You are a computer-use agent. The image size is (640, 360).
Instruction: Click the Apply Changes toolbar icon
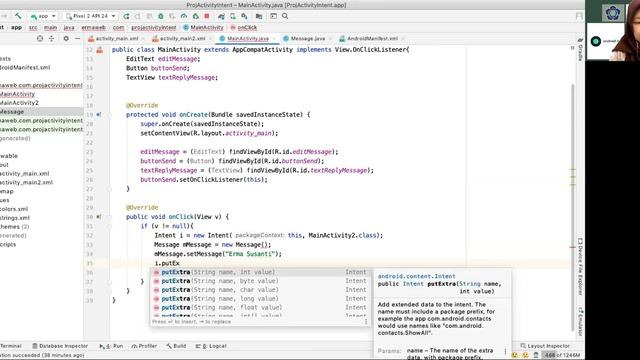click(138, 16)
